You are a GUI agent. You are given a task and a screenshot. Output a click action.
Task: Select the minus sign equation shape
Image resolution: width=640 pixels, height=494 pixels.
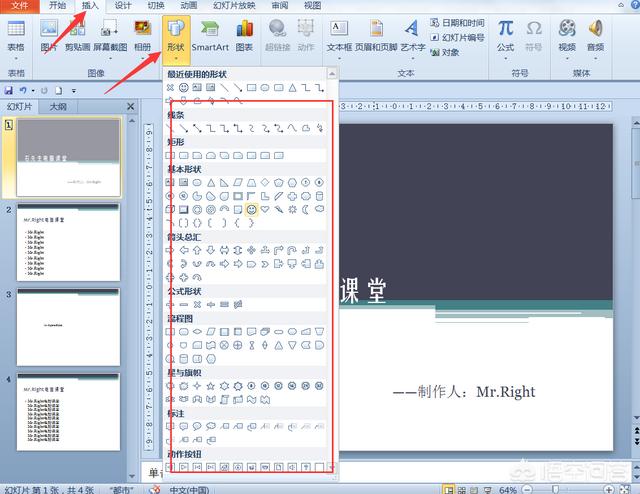click(x=184, y=305)
